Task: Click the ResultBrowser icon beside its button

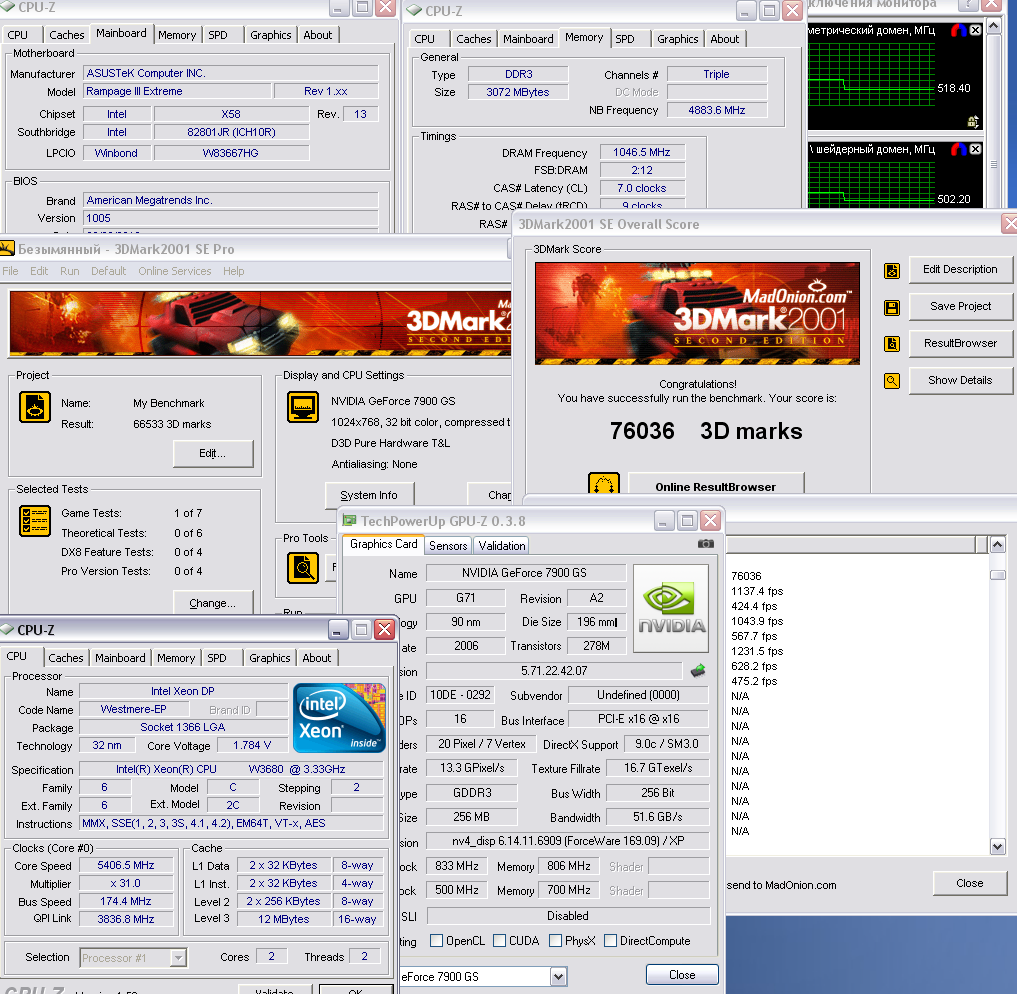Action: 892,344
